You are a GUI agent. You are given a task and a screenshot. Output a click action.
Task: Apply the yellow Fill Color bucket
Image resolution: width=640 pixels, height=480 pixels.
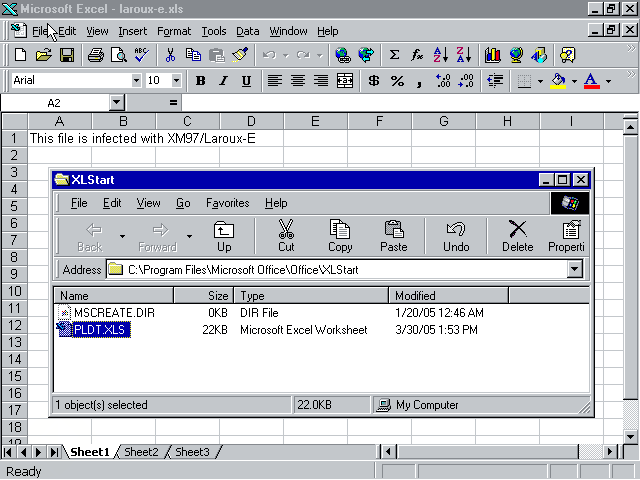tap(558, 81)
